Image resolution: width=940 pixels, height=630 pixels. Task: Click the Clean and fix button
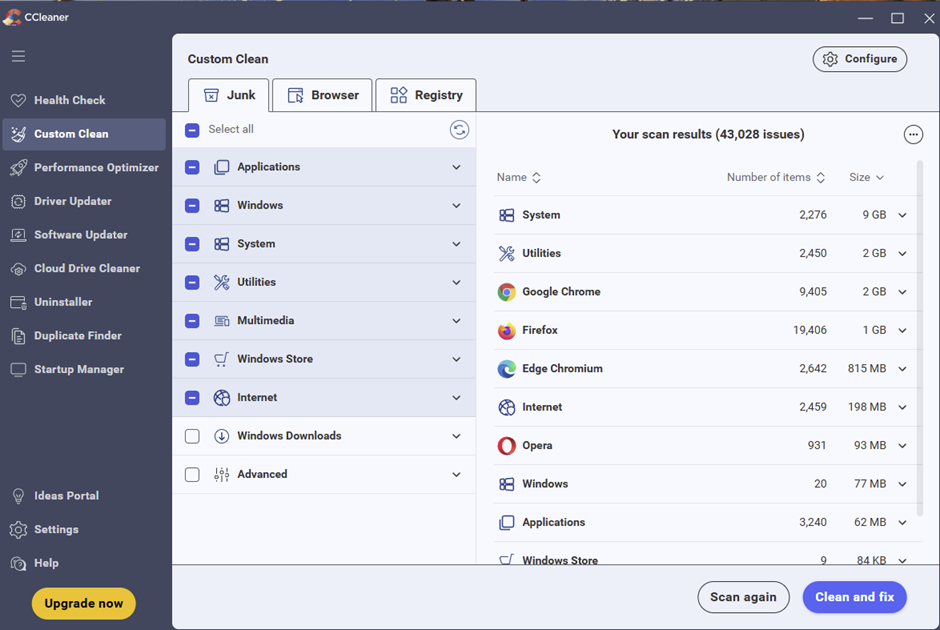pyautogui.click(x=854, y=597)
